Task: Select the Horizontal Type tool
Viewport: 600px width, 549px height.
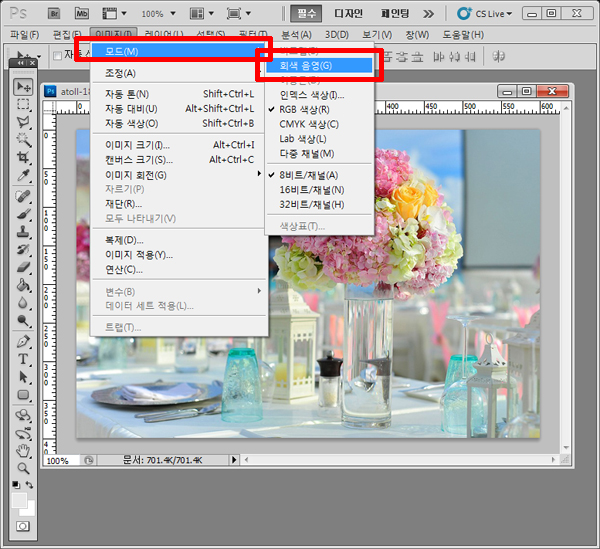Action: tap(23, 359)
